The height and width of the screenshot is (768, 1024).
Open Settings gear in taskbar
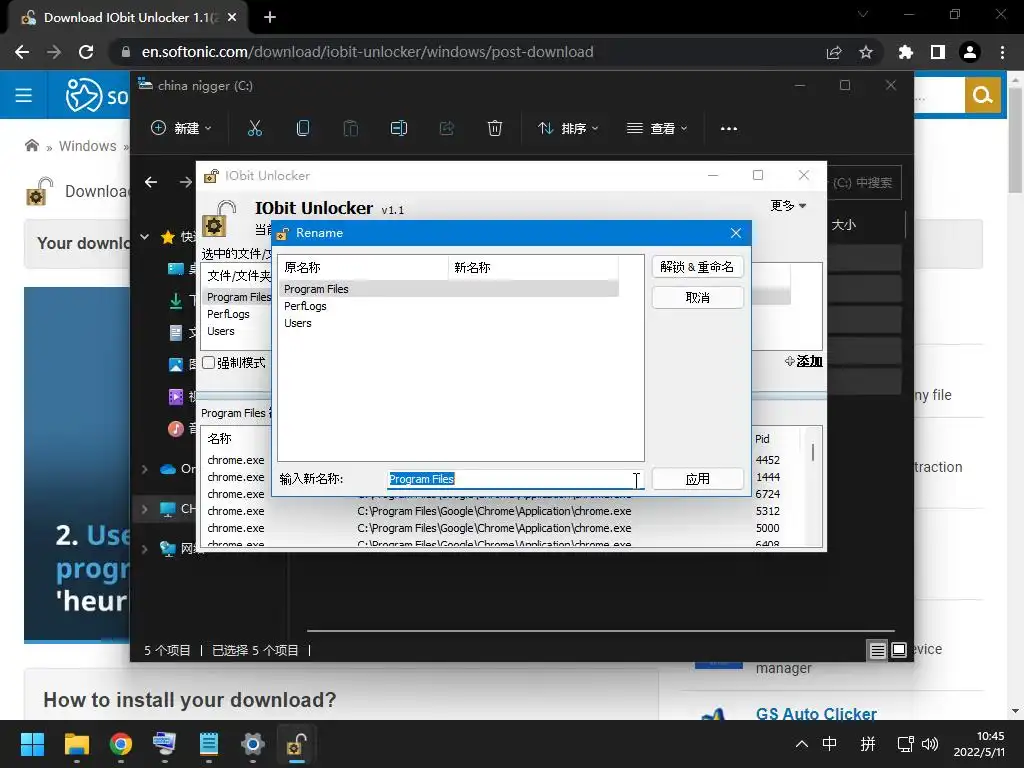click(253, 744)
